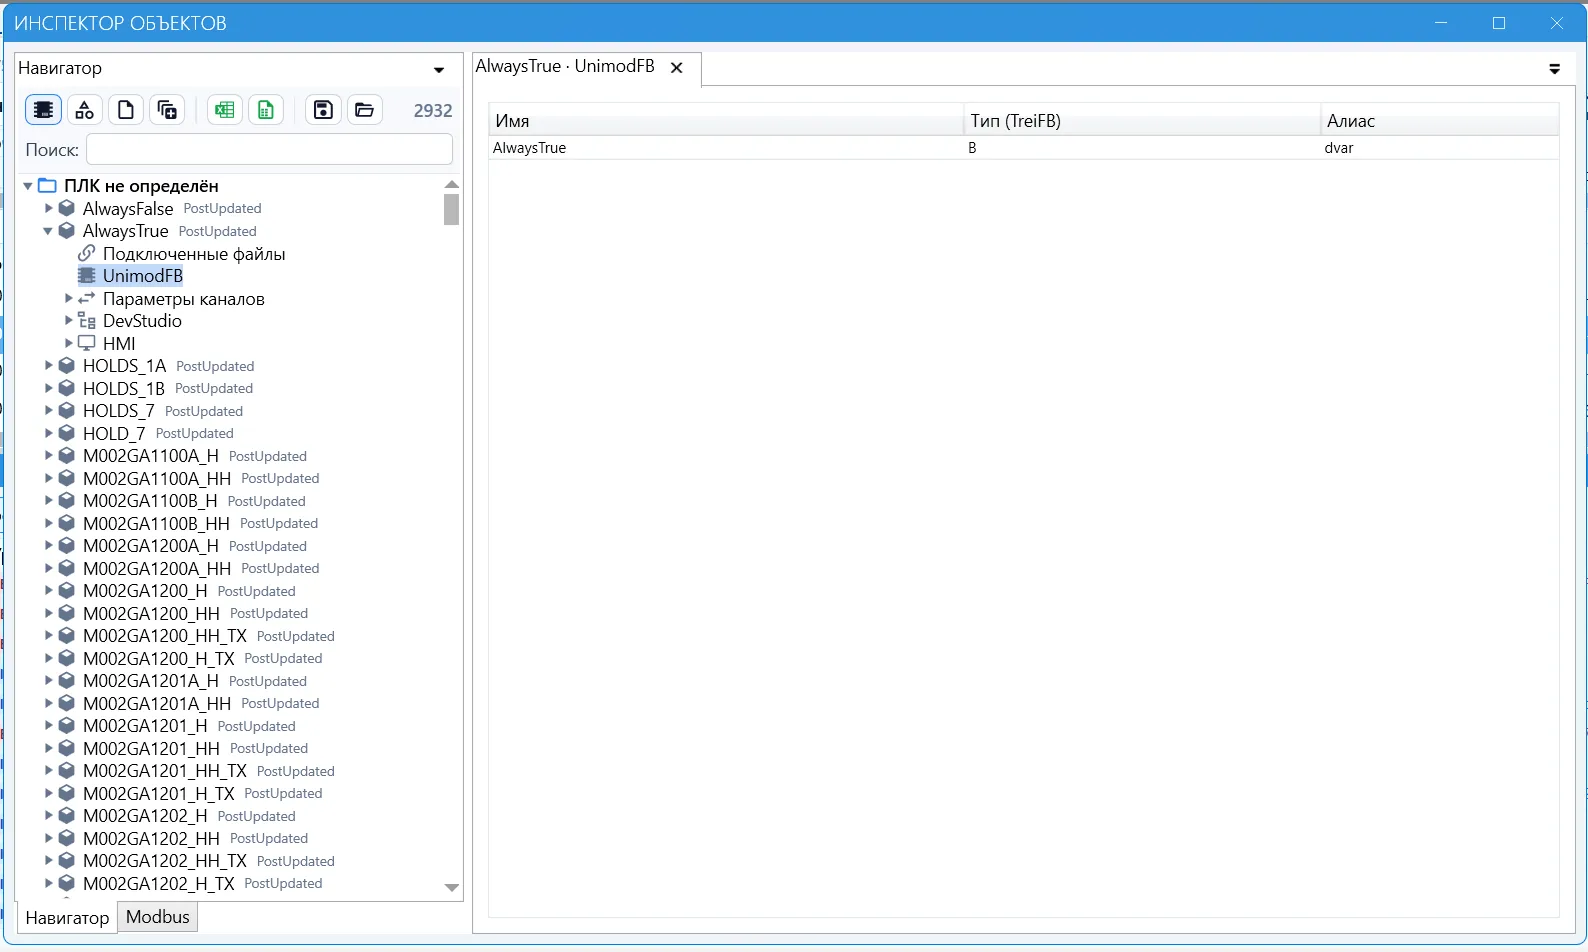Screen dimensions: 1588x952
Task: Select the UnimodFB tree item
Action: point(143,276)
